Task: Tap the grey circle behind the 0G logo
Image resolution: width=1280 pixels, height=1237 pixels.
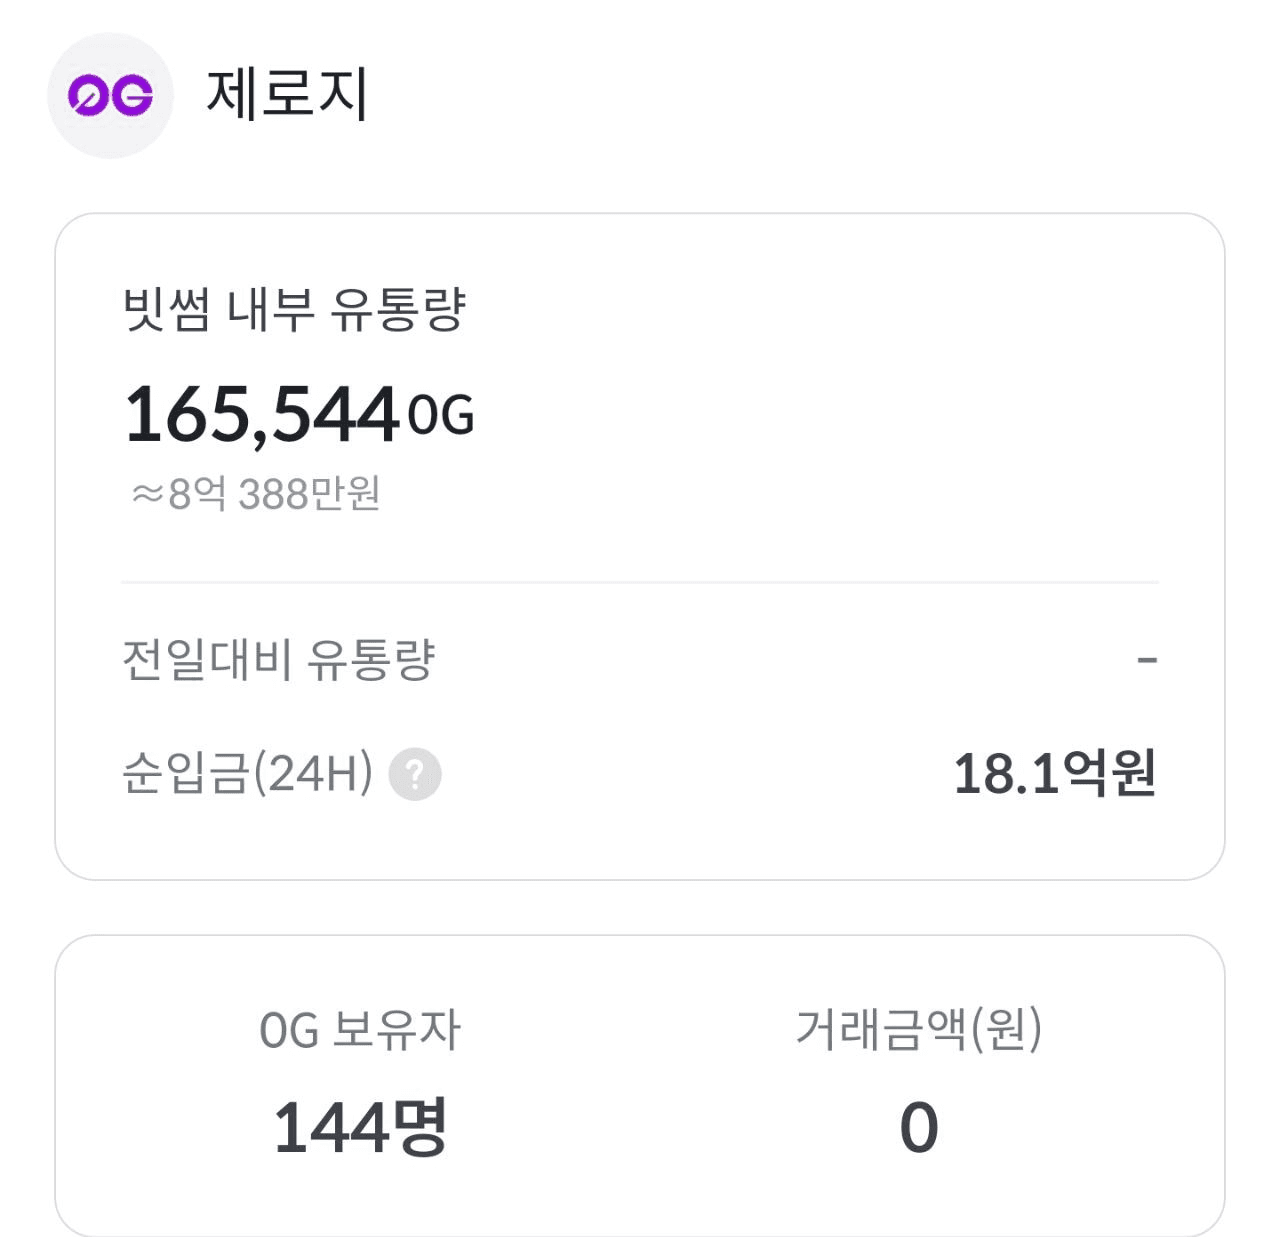Action: pos(110,96)
